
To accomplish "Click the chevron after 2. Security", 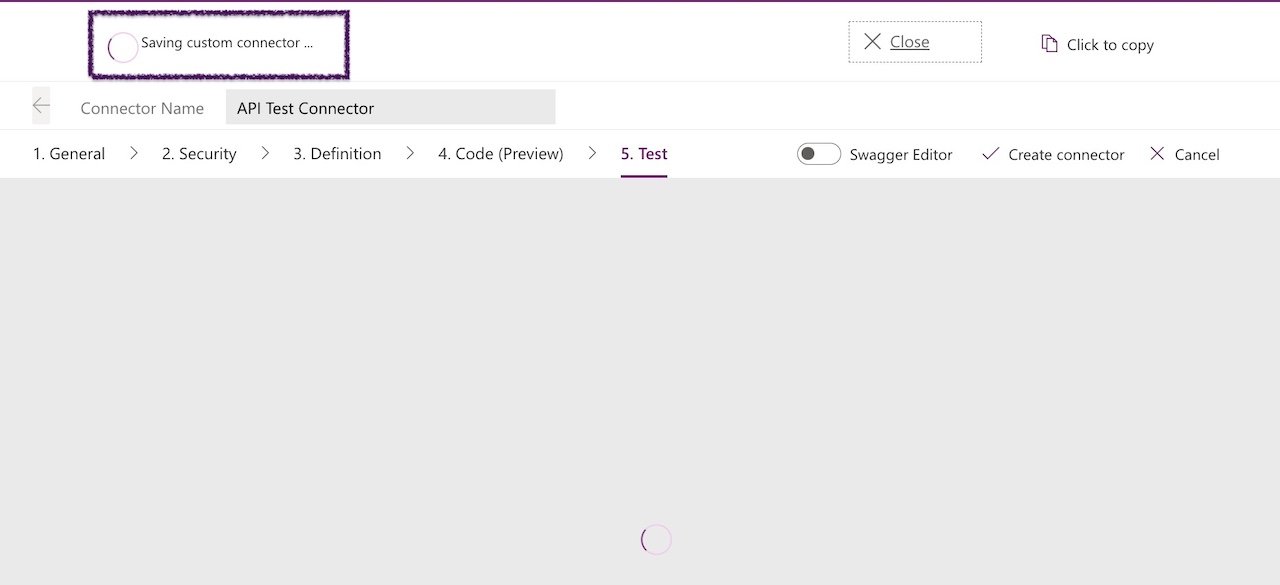I will tap(265, 153).
